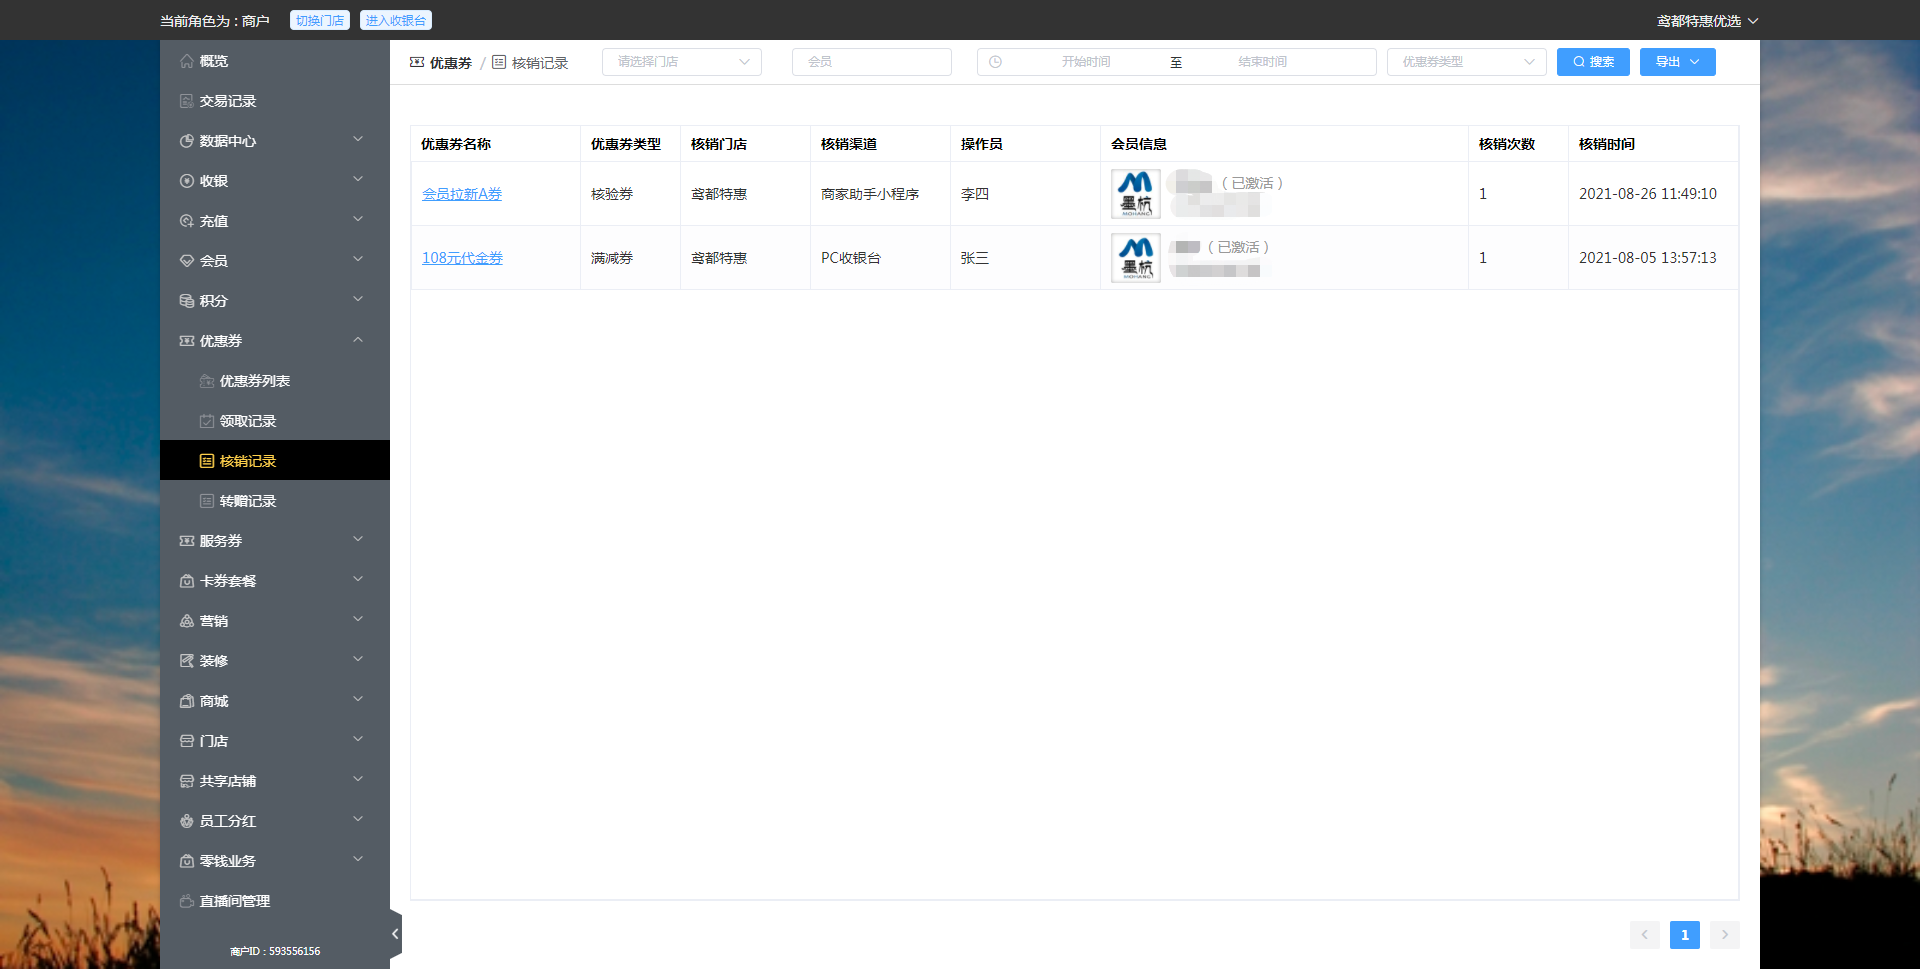Click the 领取记录 submenu icon
1920x969 pixels.
(x=207, y=421)
